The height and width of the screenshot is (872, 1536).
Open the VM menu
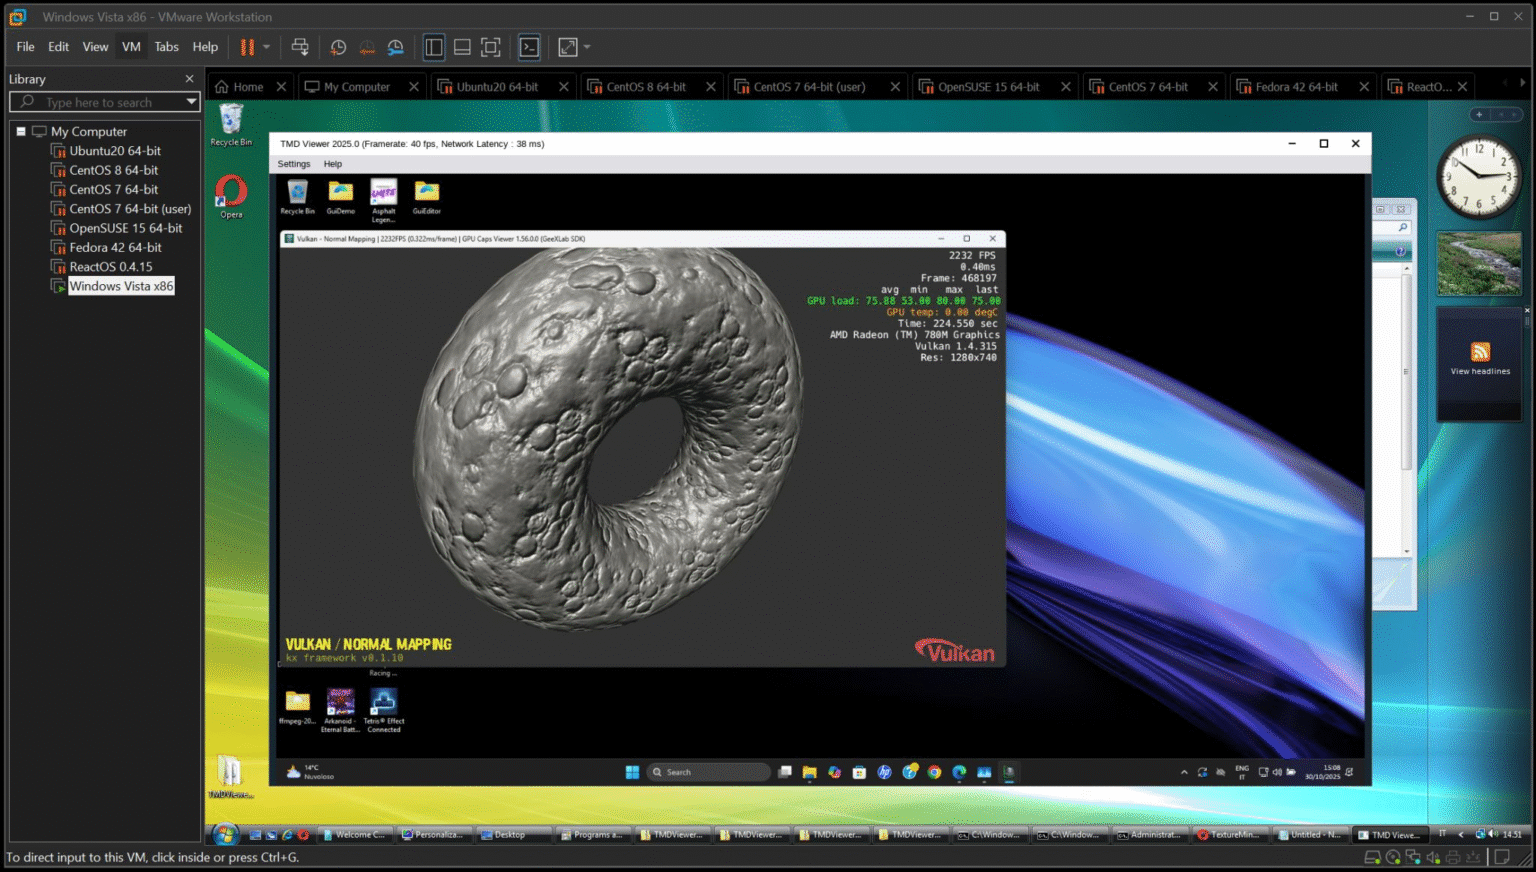[131, 47]
